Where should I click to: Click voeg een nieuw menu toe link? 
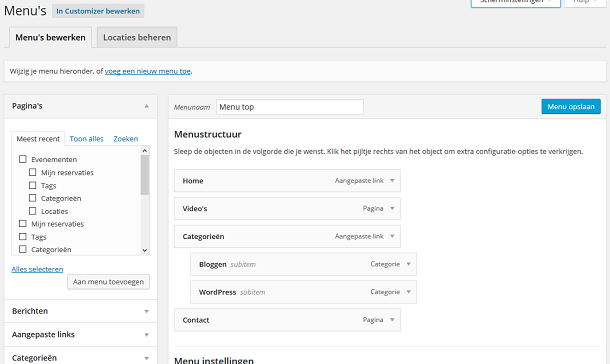(x=147, y=71)
